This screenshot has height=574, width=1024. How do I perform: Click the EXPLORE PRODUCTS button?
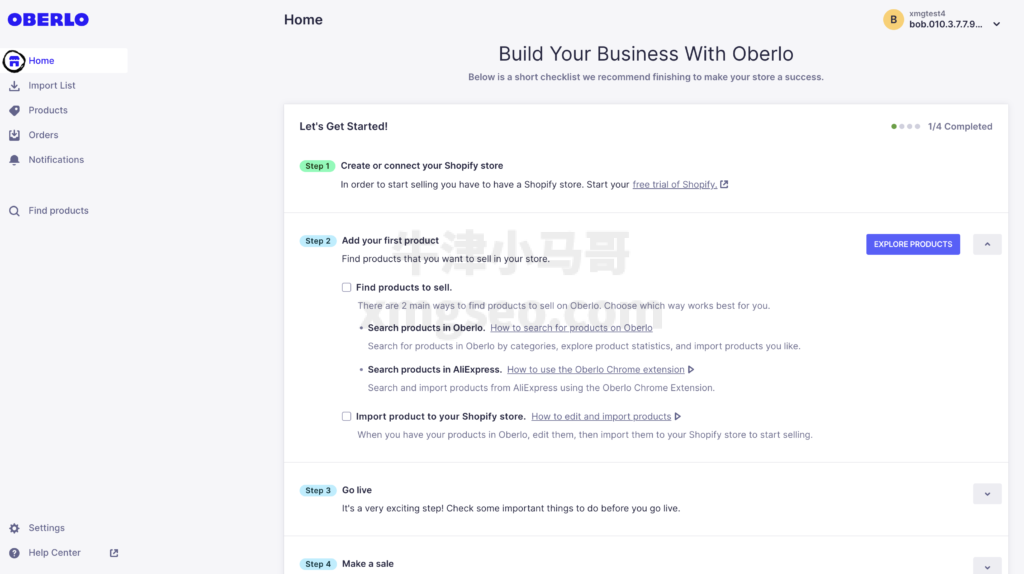[913, 244]
